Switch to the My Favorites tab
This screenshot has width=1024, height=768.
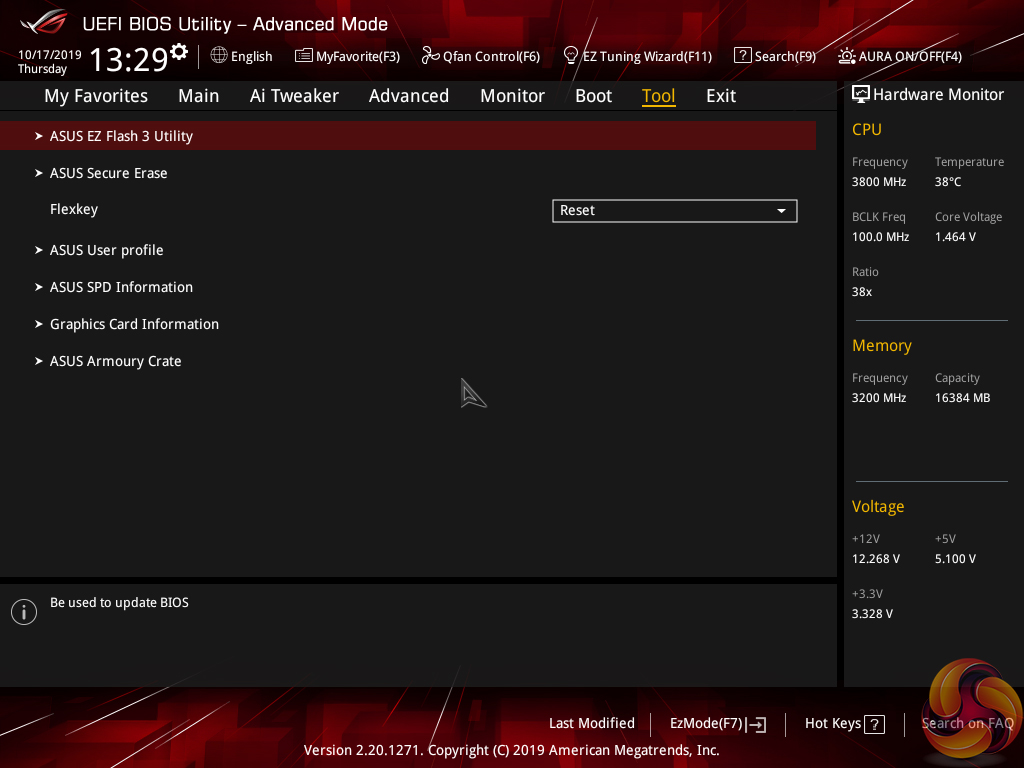96,96
